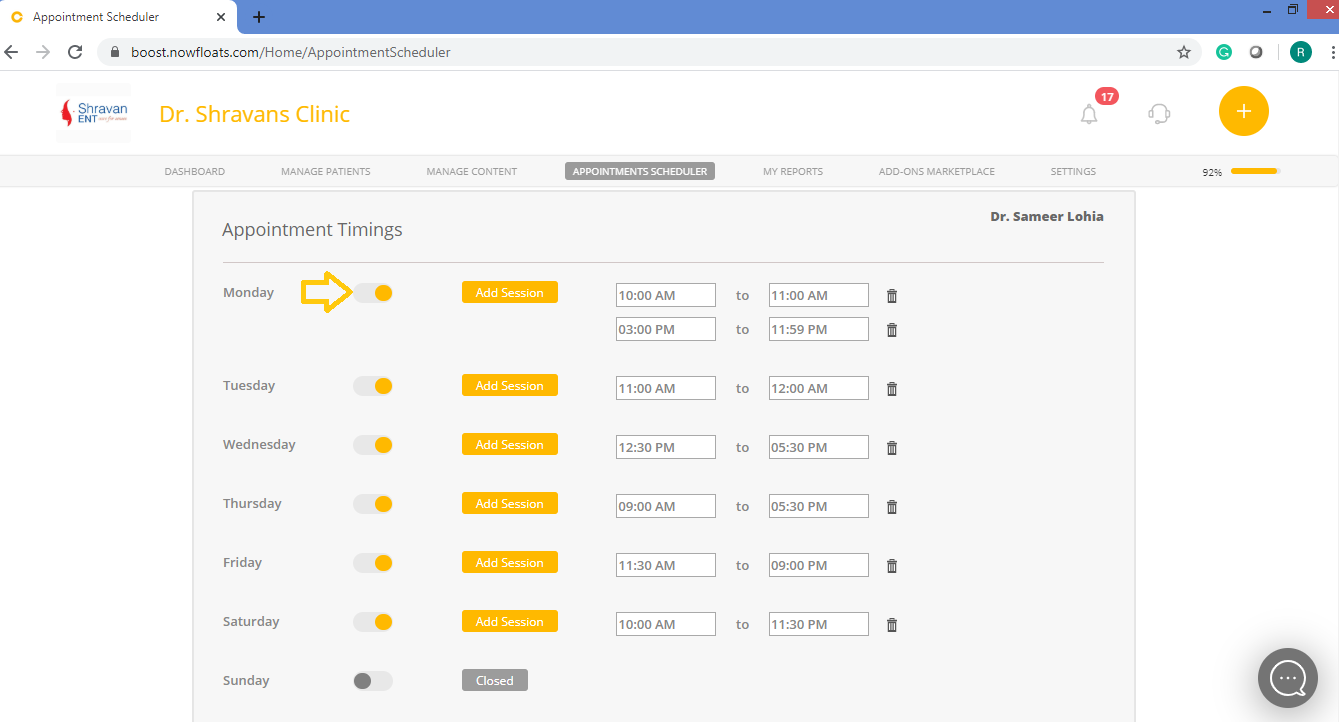The image size is (1339, 722).
Task: Add Session for Tuesday
Action: click(x=510, y=385)
